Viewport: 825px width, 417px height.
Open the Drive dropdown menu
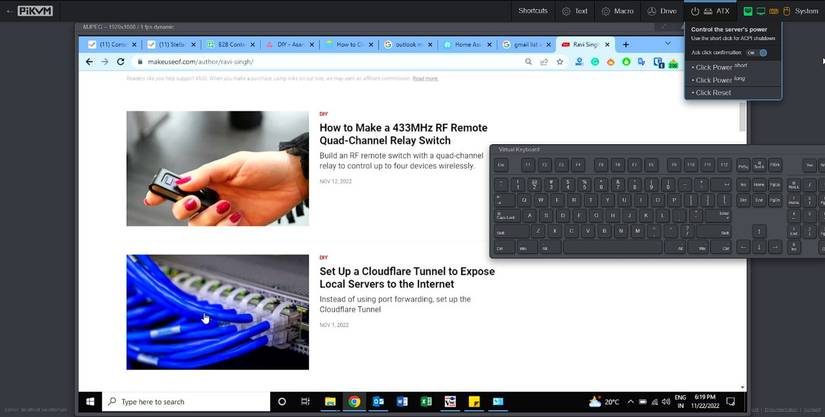coord(661,11)
